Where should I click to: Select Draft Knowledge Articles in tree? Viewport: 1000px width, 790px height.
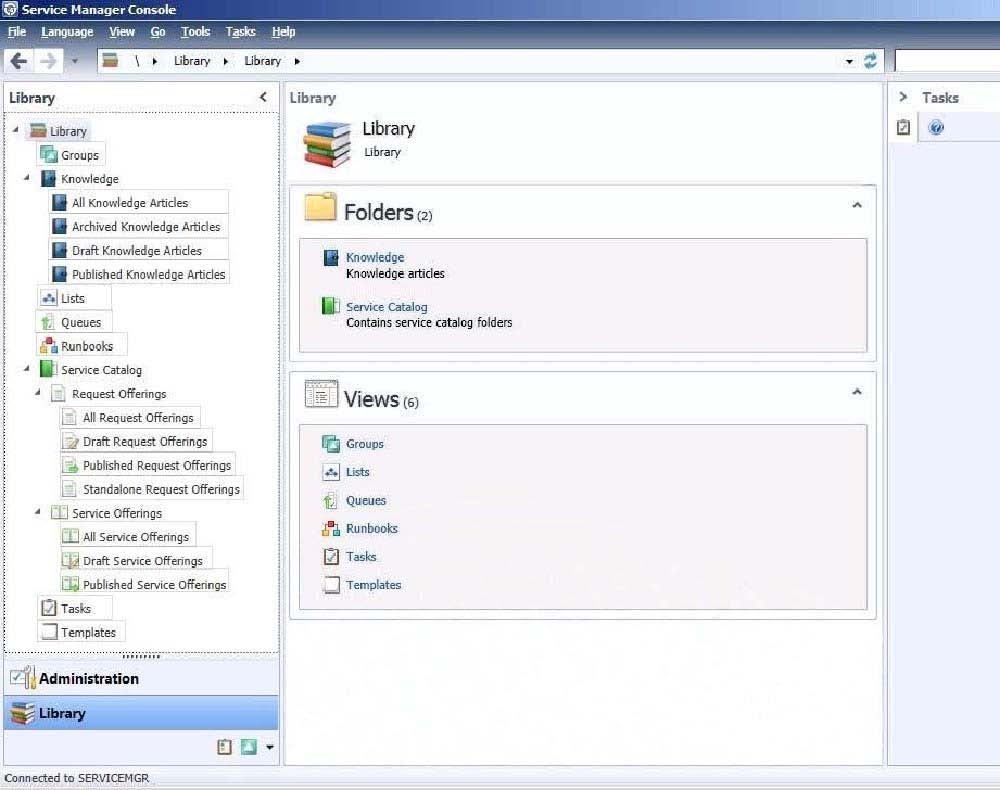click(136, 251)
